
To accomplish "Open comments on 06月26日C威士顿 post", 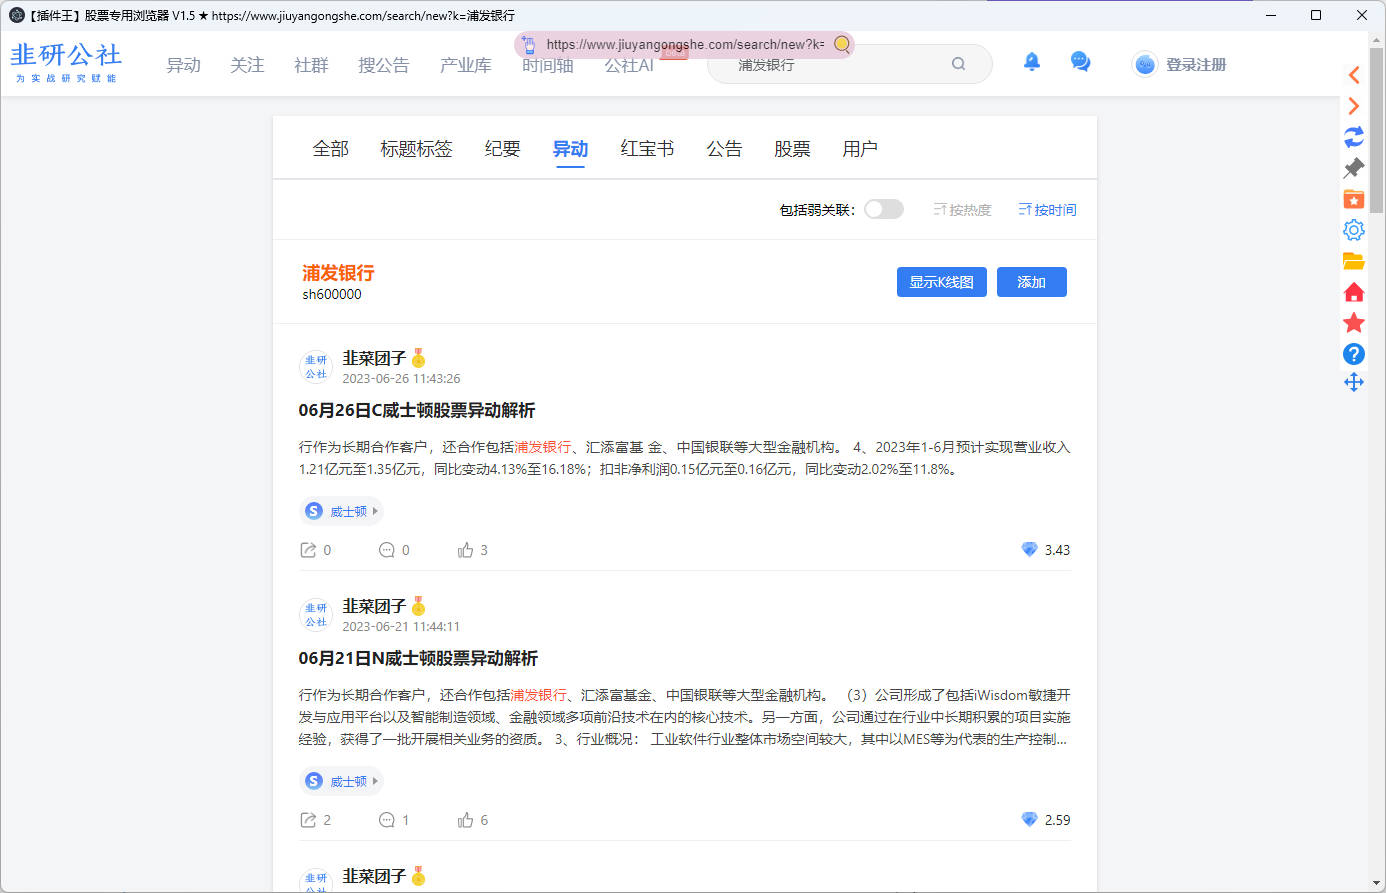I will point(387,550).
